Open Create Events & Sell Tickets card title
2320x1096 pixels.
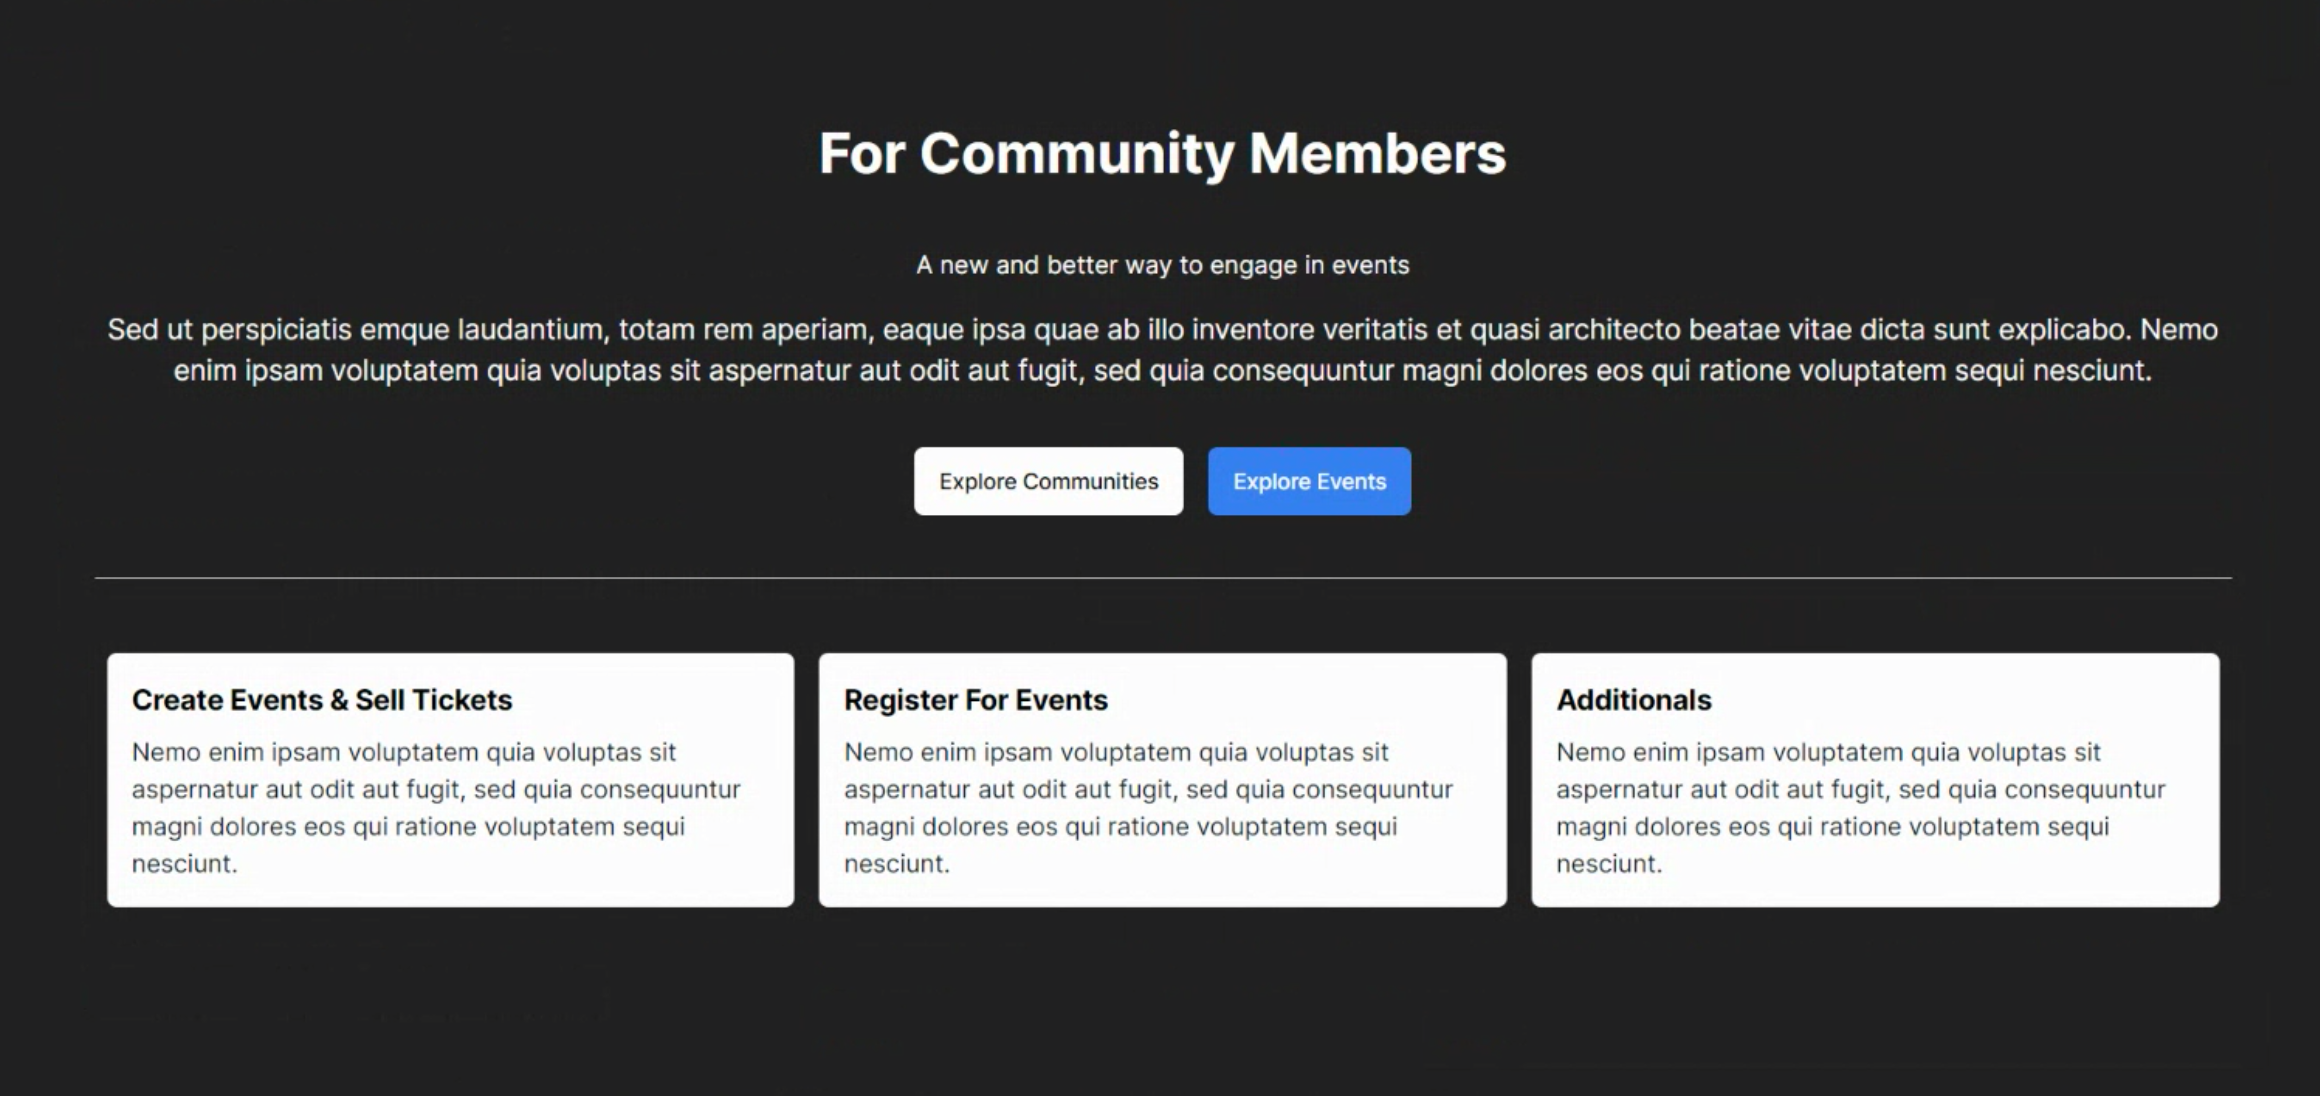click(x=321, y=700)
